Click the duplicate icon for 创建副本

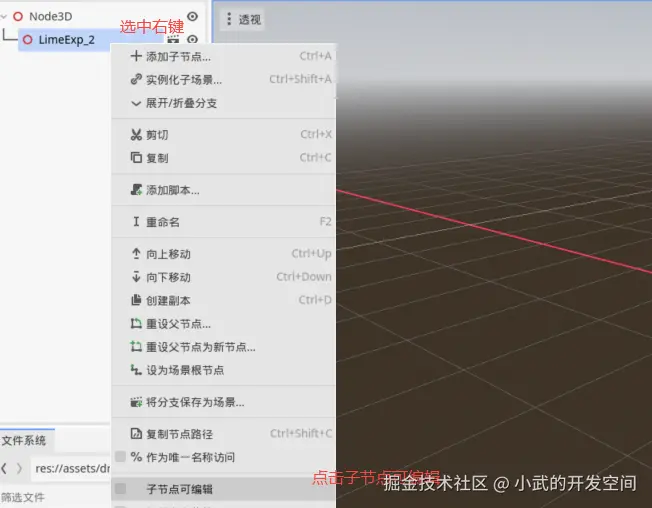(x=136, y=300)
